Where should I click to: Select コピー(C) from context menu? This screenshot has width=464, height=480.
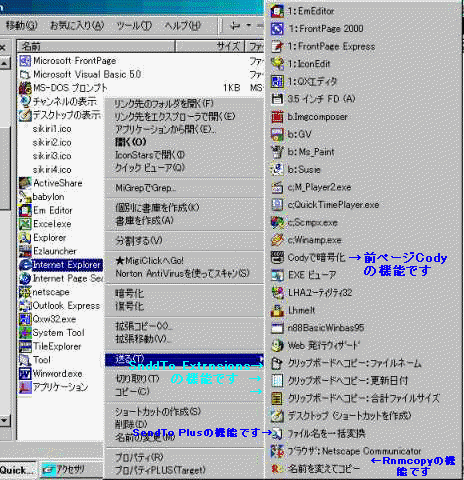click(x=132, y=391)
